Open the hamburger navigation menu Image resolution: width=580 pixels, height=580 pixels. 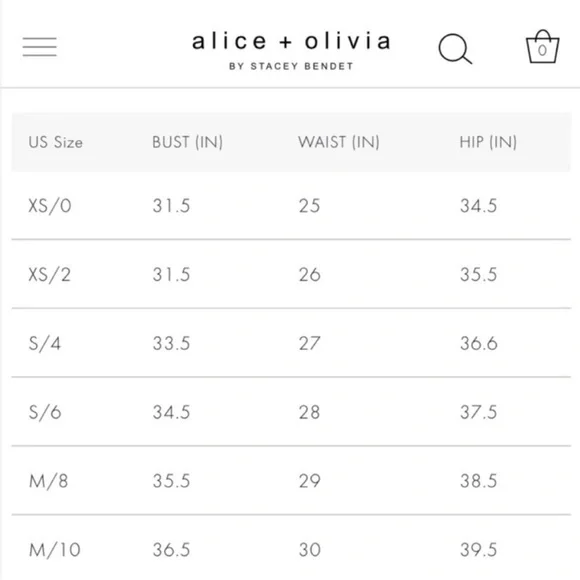pyautogui.click(x=40, y=47)
